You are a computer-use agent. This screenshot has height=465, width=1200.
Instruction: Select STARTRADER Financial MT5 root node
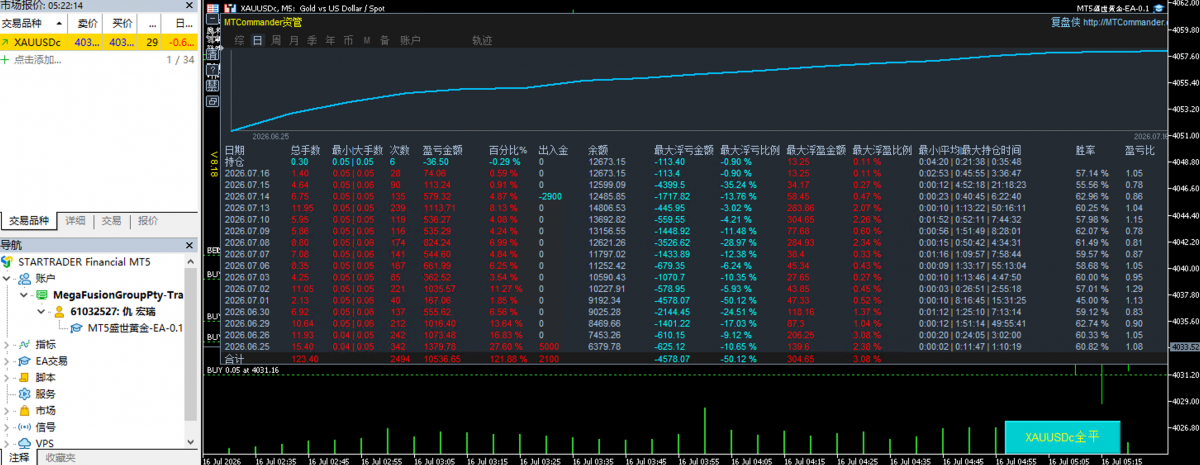(84, 262)
